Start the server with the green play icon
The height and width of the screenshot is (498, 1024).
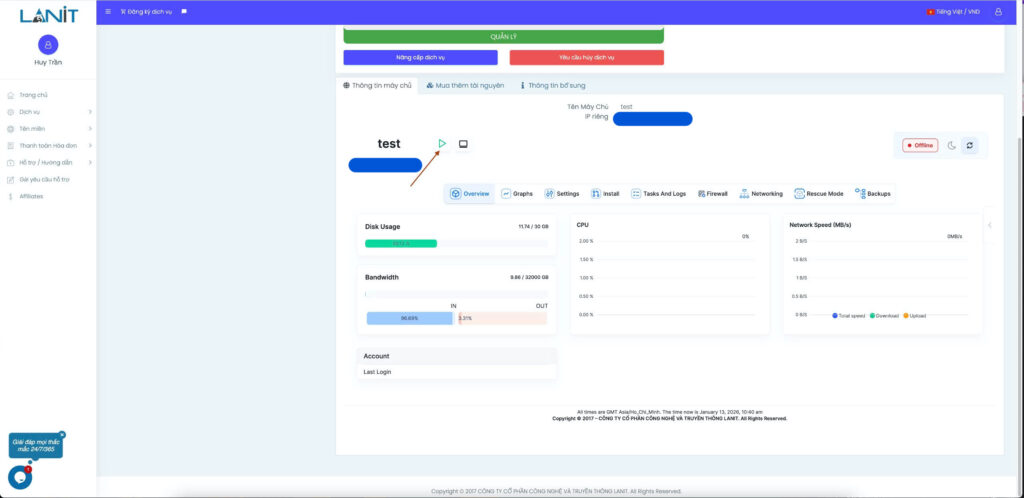442,144
